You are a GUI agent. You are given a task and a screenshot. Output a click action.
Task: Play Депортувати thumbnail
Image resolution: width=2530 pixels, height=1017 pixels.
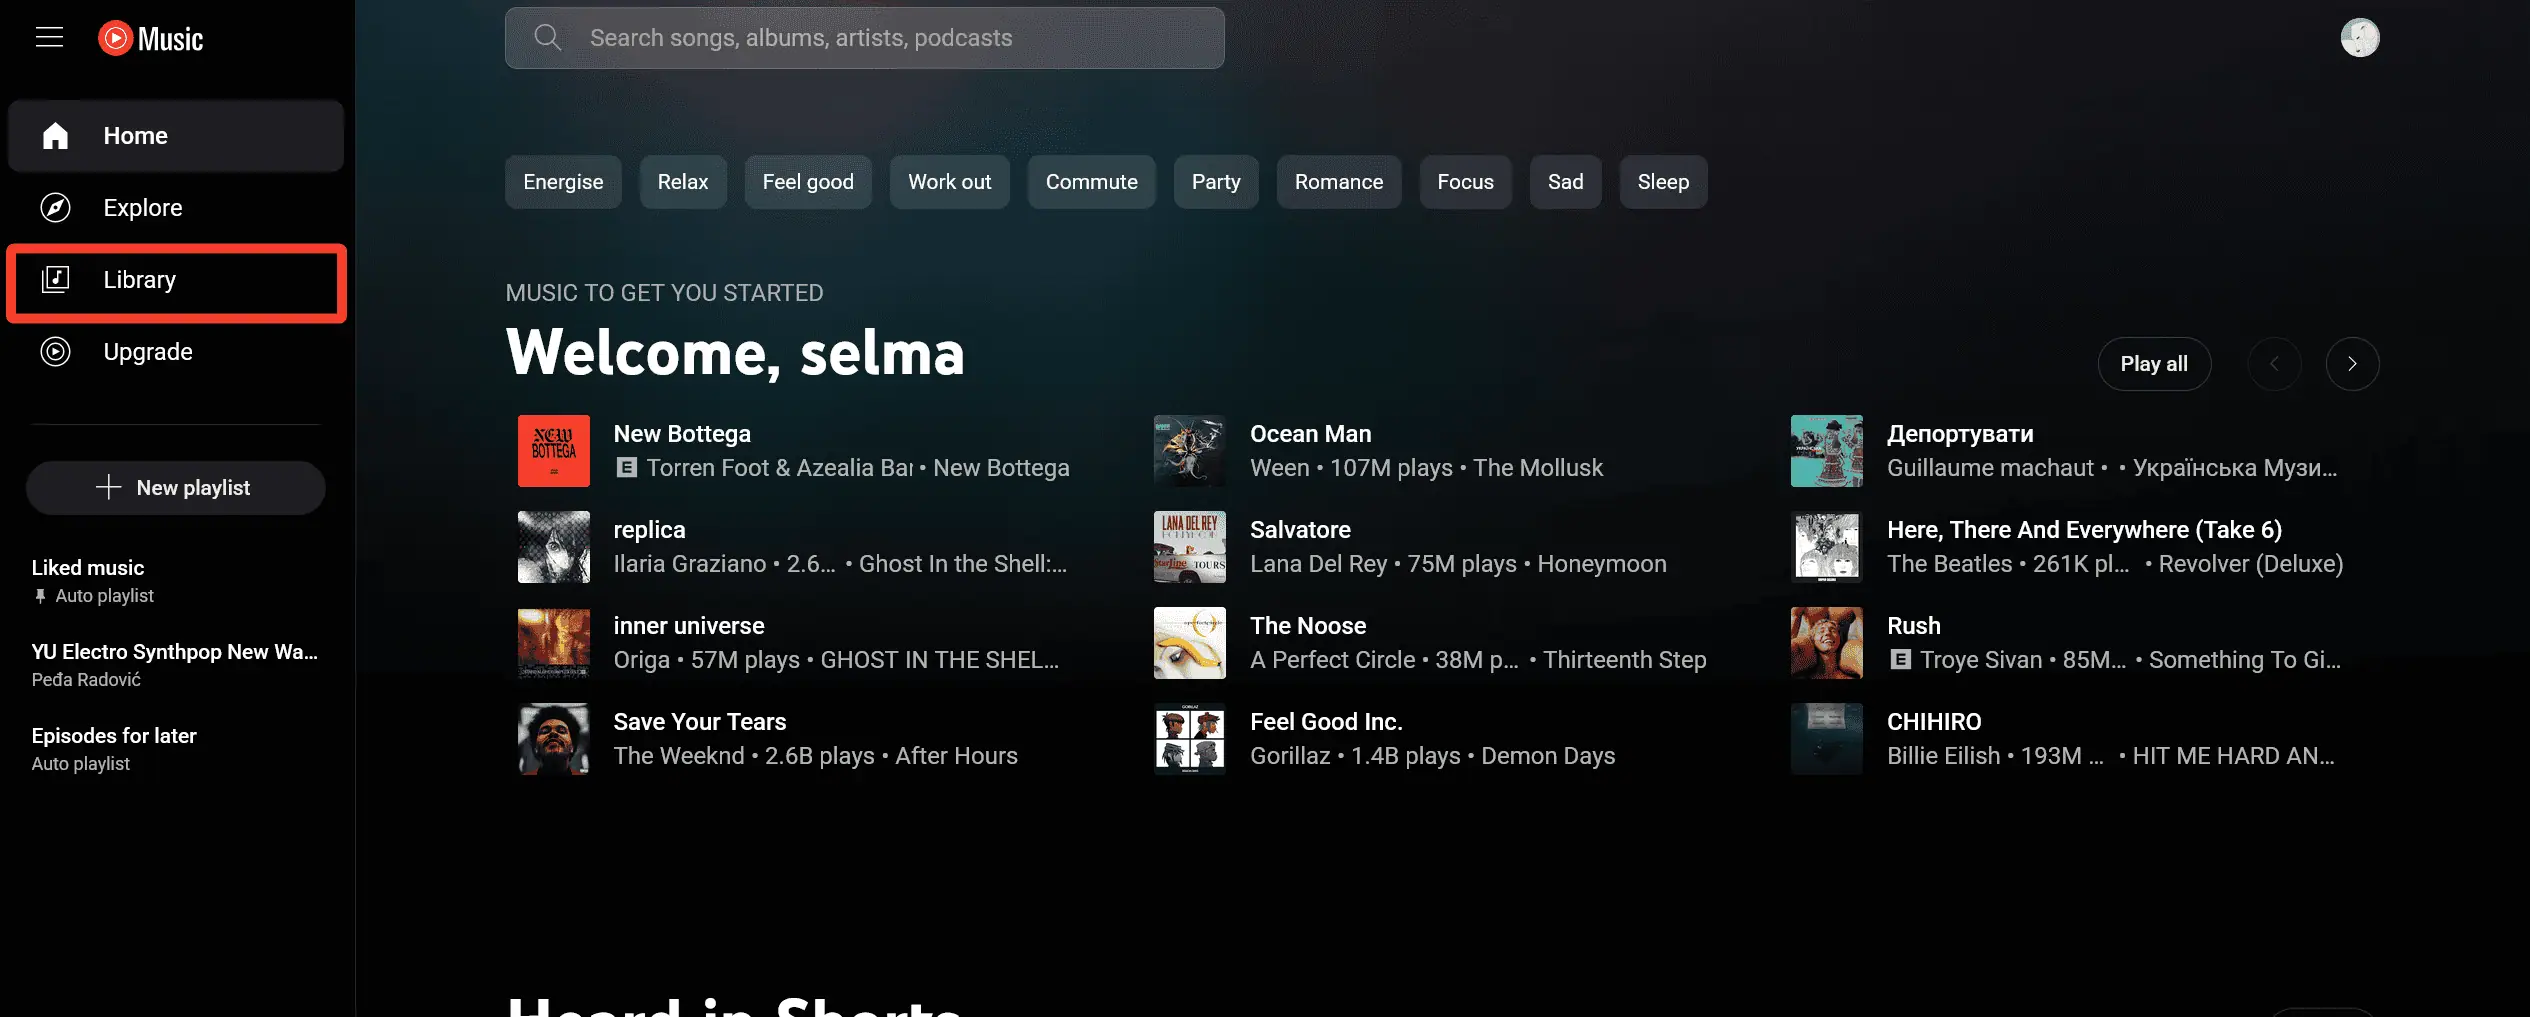pyautogui.click(x=1827, y=451)
